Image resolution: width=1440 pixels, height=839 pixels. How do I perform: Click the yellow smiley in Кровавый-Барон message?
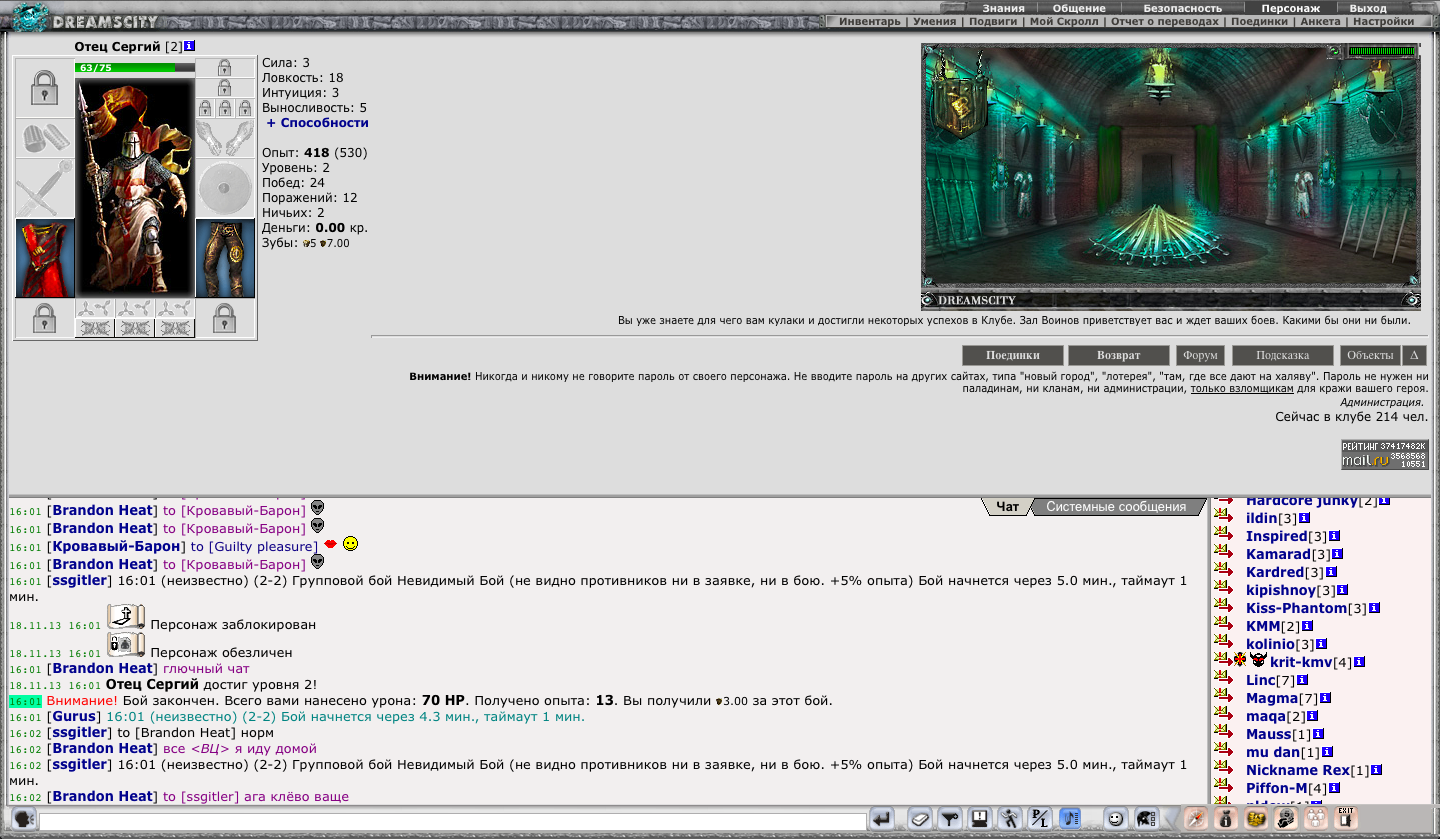[350, 544]
